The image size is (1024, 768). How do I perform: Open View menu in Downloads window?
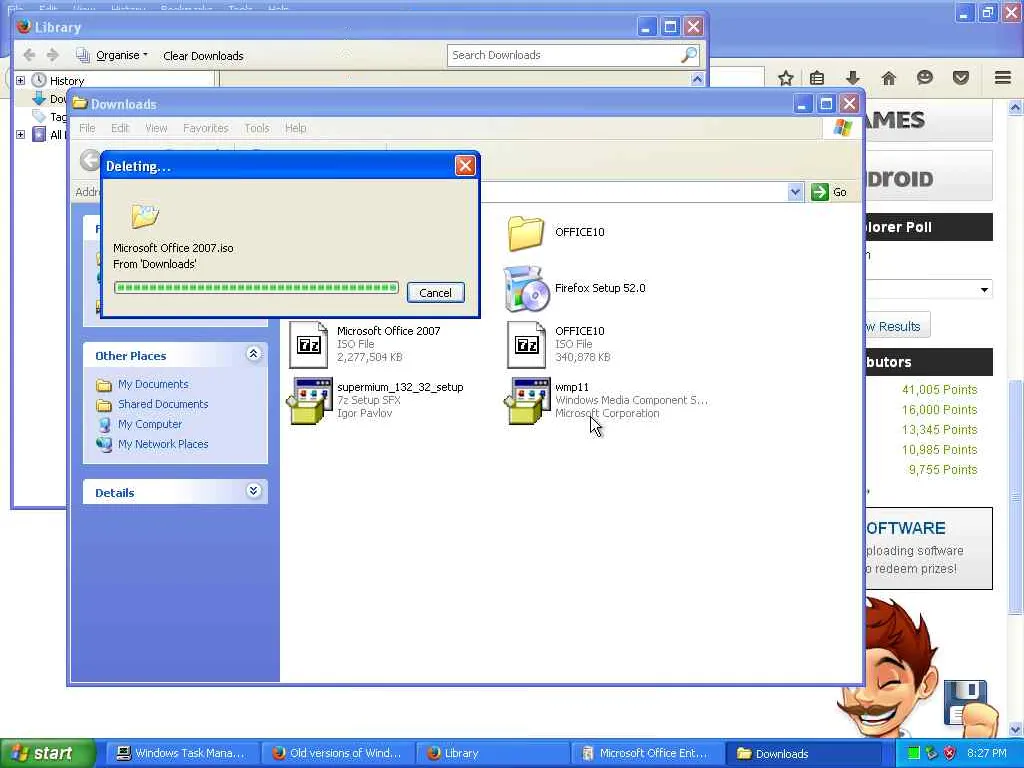(156, 128)
